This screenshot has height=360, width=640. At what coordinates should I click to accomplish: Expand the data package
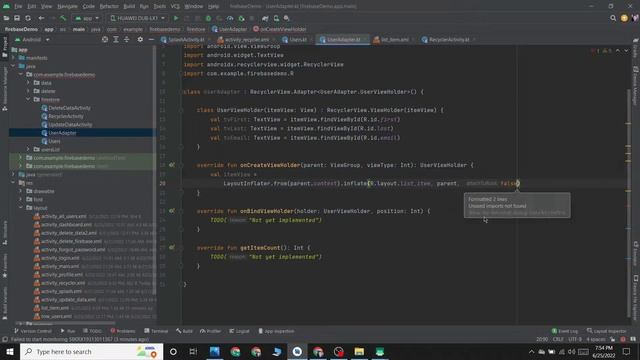pyautogui.click(x=28, y=83)
